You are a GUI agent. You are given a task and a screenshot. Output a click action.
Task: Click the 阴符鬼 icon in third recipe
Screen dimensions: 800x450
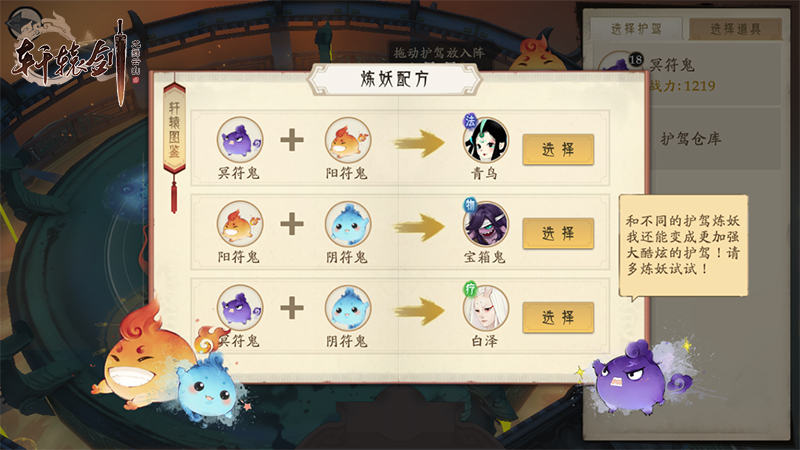[x=348, y=308]
